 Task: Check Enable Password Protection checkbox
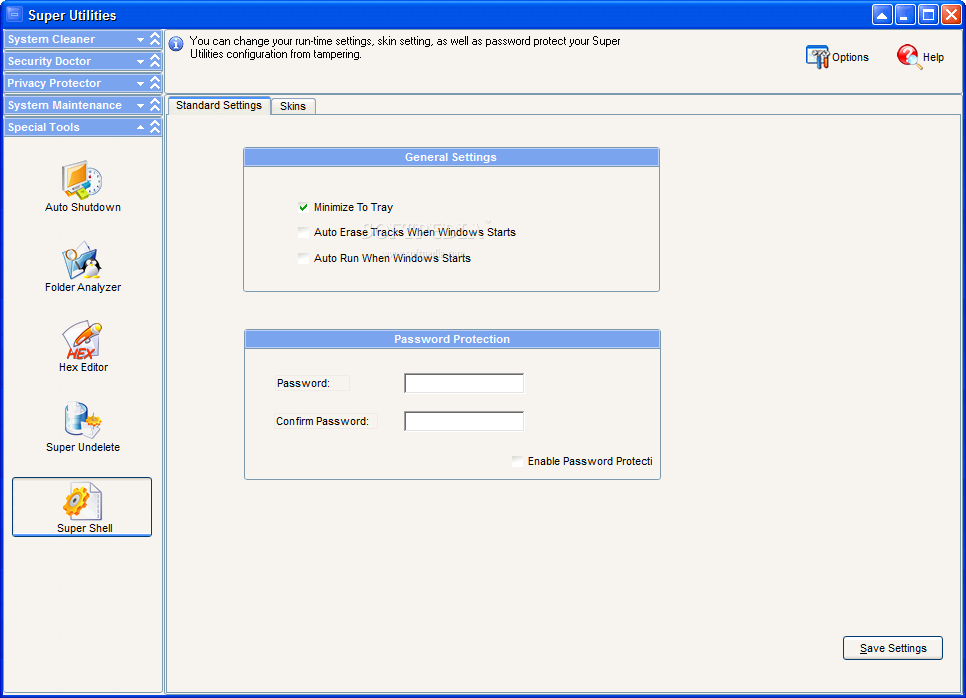(x=518, y=461)
